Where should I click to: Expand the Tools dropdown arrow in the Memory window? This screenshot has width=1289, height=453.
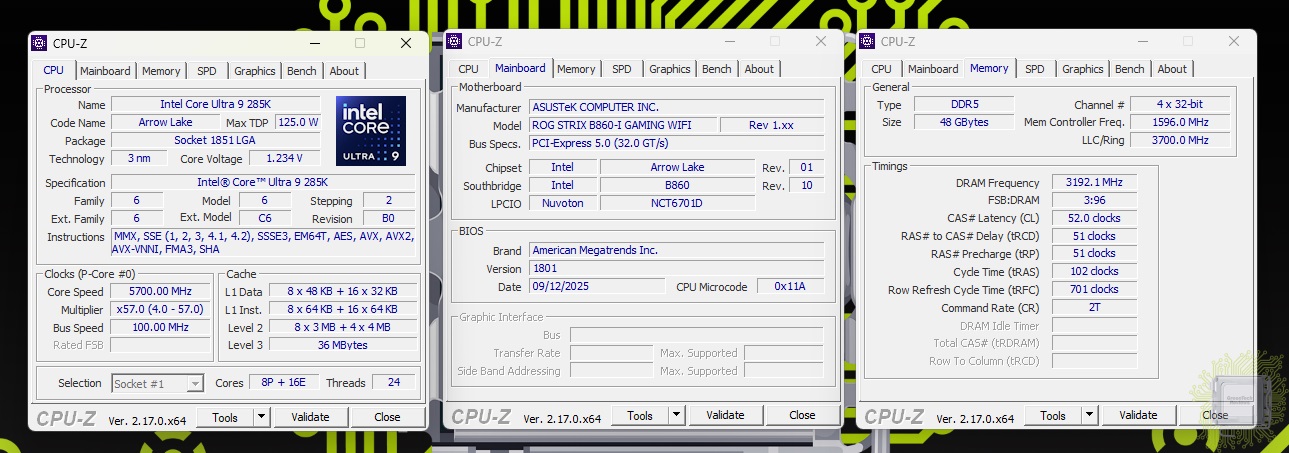[x=1089, y=415]
